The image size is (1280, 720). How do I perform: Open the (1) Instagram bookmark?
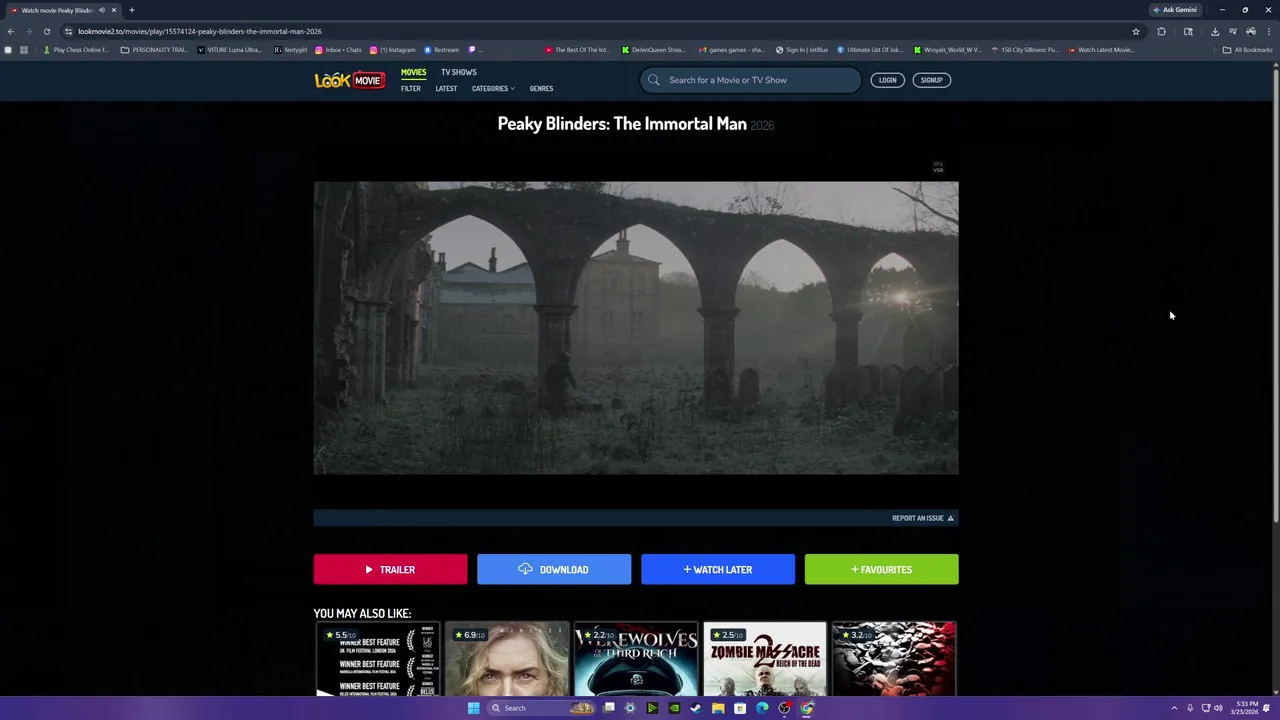[x=393, y=50]
